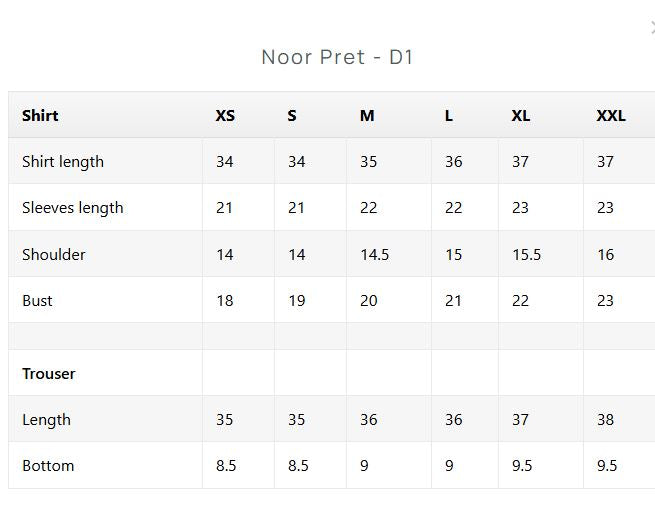Click the Shoulder row label

pos(53,255)
